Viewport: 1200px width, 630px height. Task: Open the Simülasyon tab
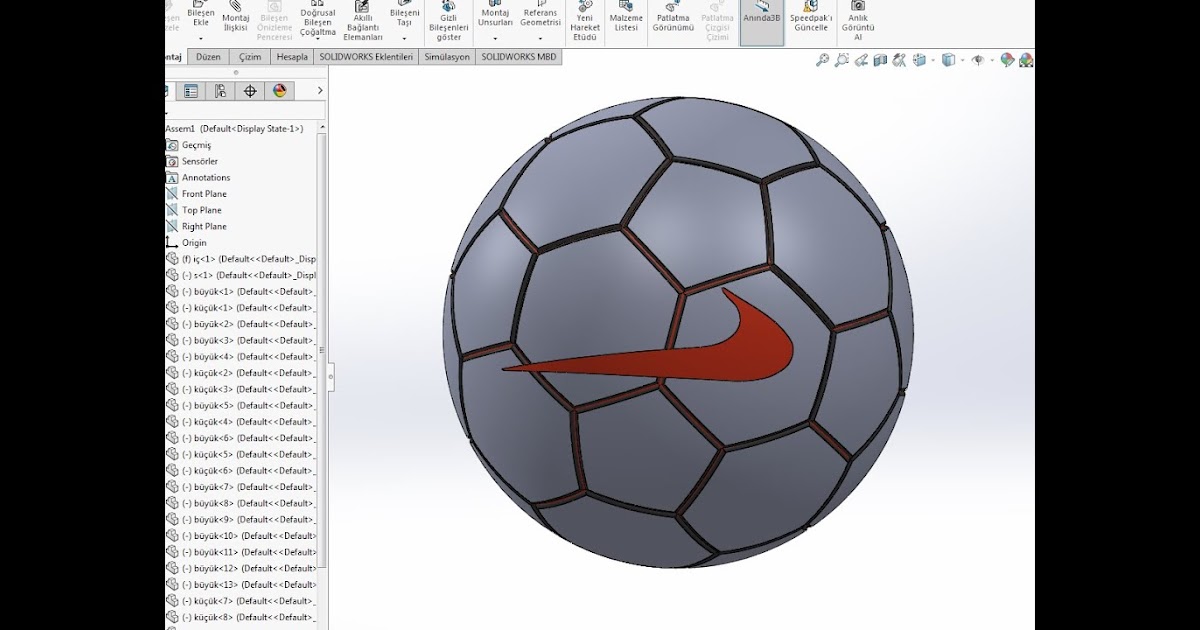tap(447, 58)
